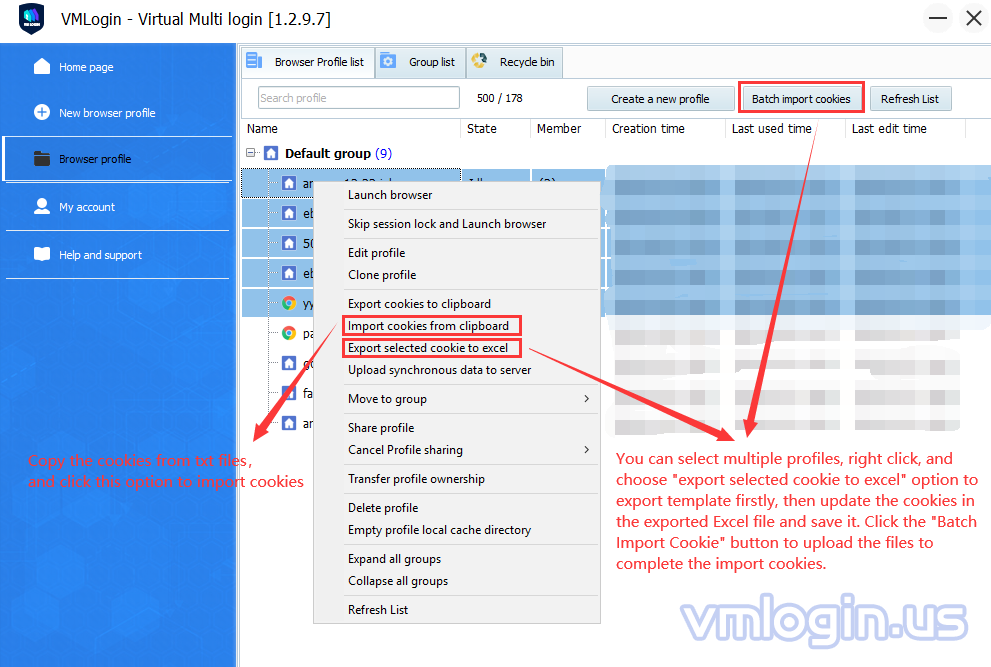The width and height of the screenshot is (991, 667).
Task: Collapse the Default group tree node
Action: pyautogui.click(x=251, y=154)
